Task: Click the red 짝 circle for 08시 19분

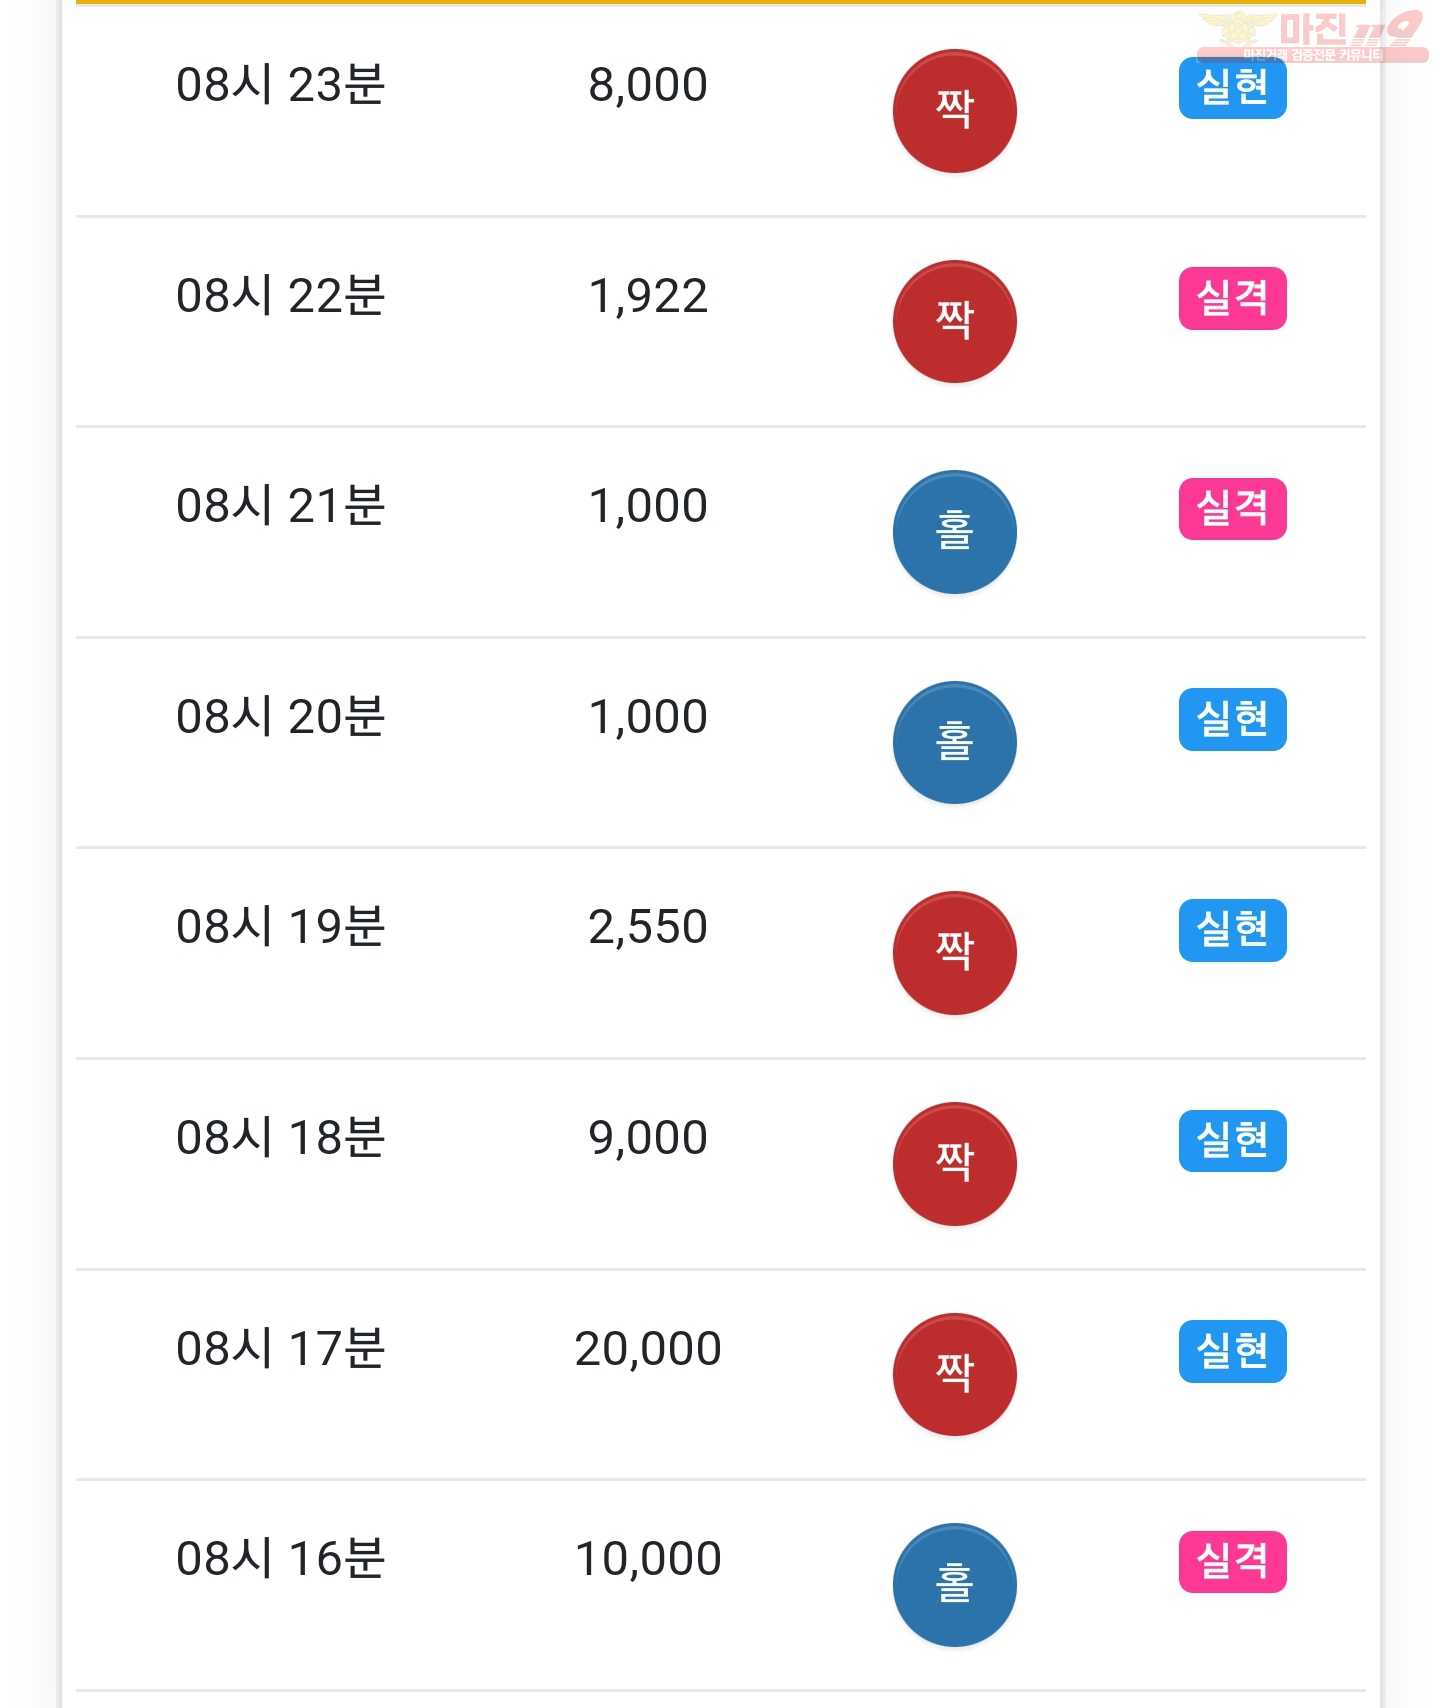Action: tap(954, 953)
